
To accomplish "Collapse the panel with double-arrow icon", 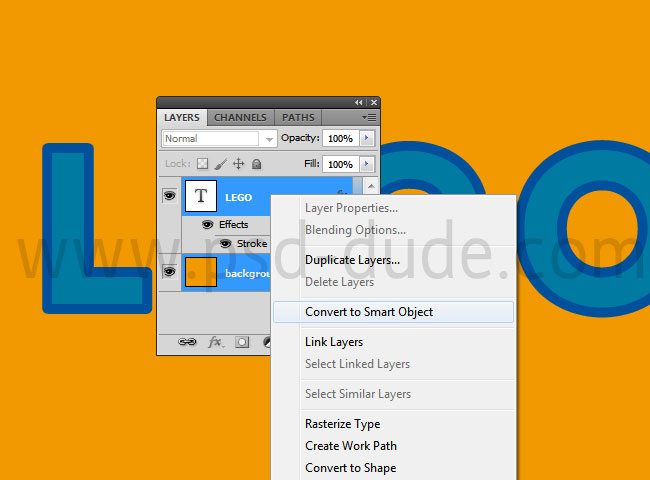I will (x=359, y=102).
